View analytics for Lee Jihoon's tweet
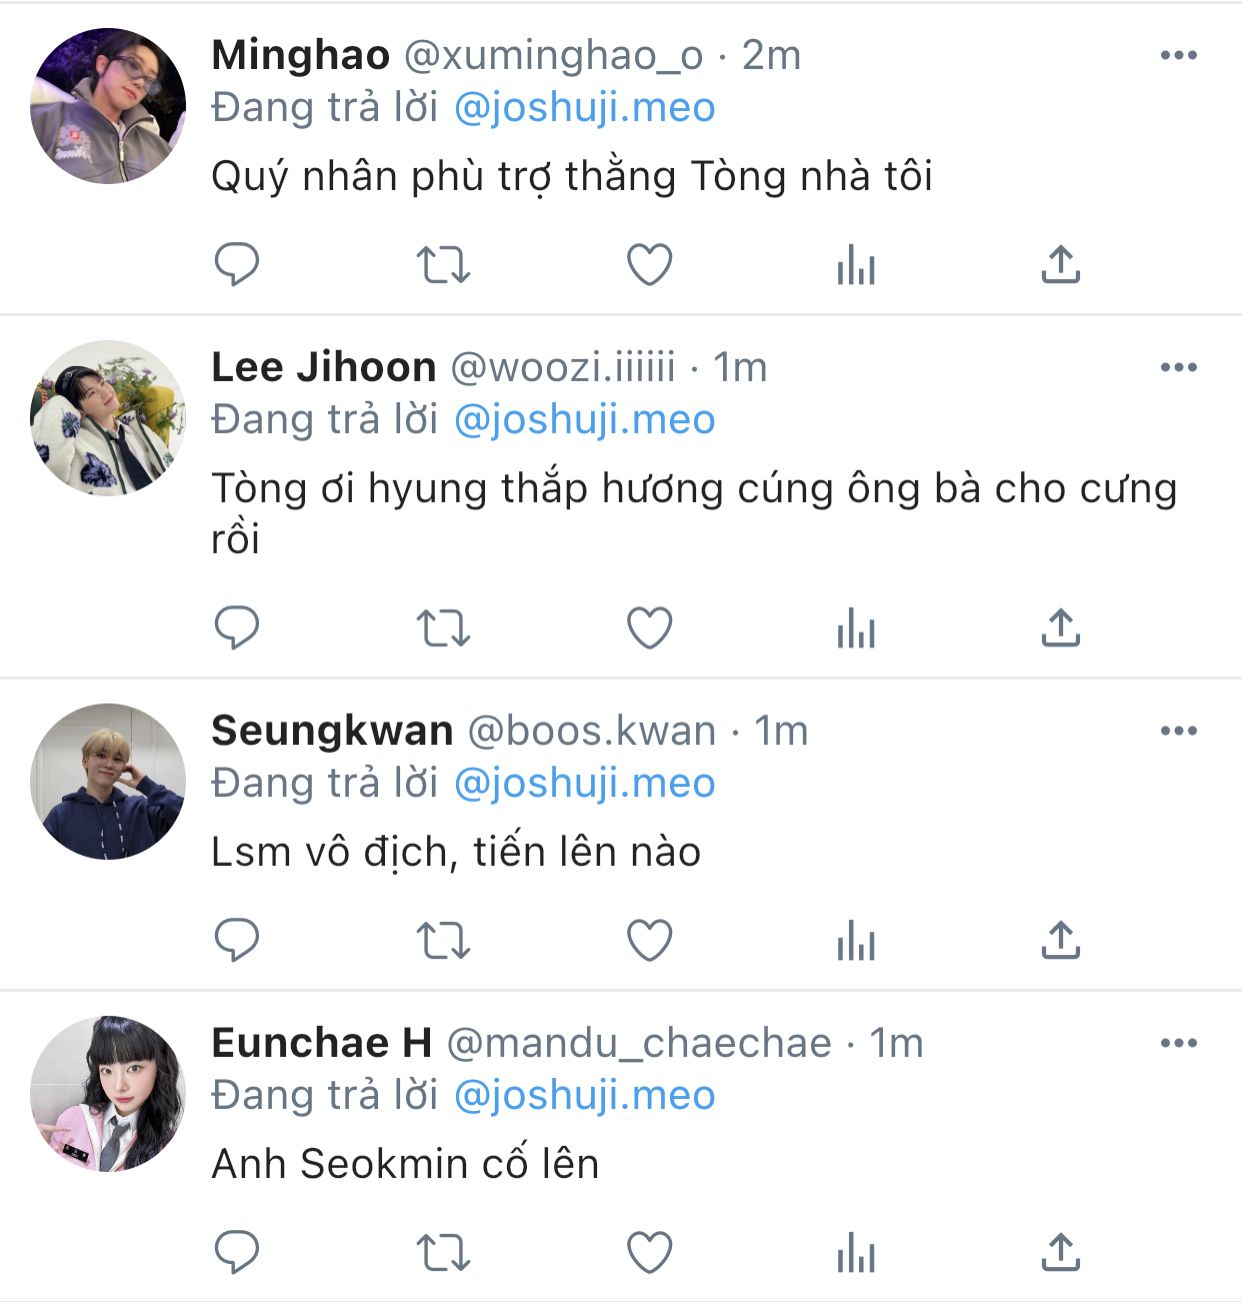 point(856,629)
